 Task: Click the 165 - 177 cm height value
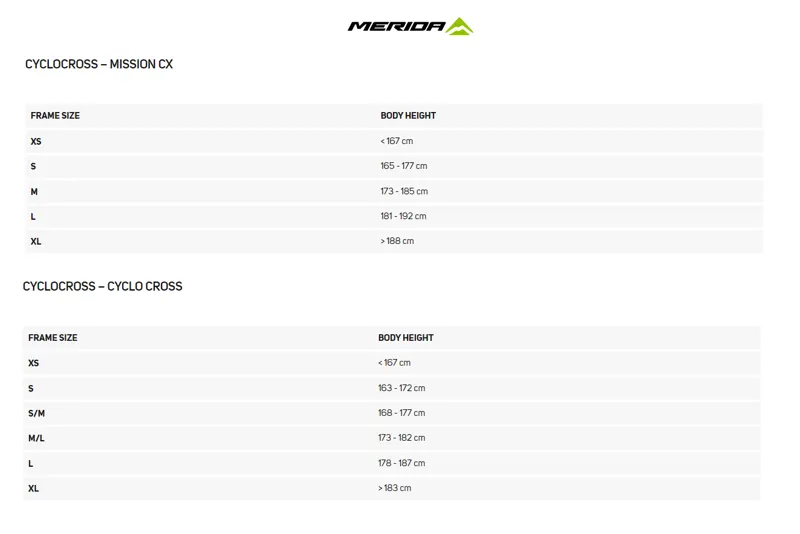click(404, 166)
